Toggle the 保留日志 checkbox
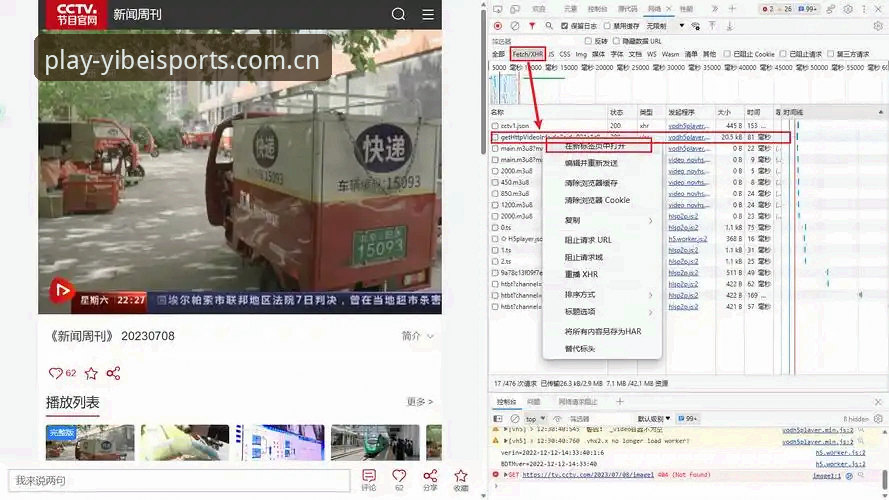 coord(564,26)
